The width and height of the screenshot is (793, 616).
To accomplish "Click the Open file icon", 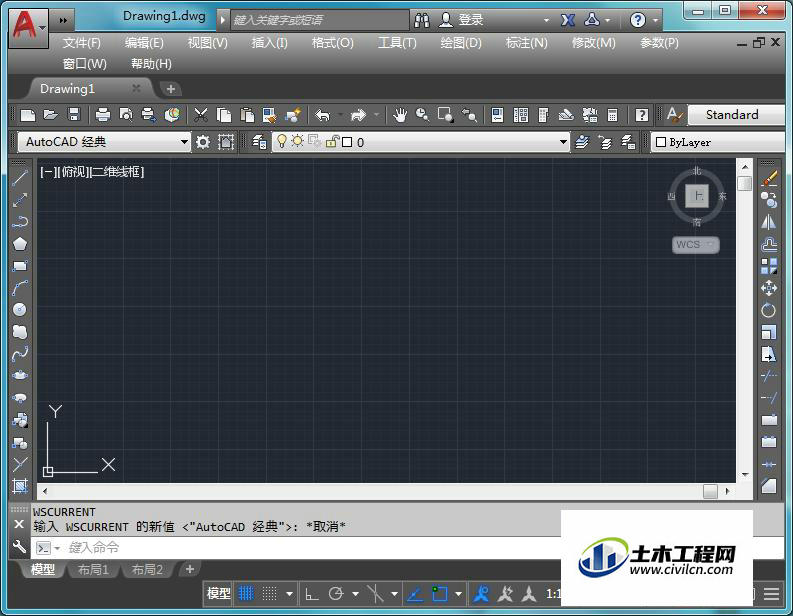I will click(x=51, y=115).
